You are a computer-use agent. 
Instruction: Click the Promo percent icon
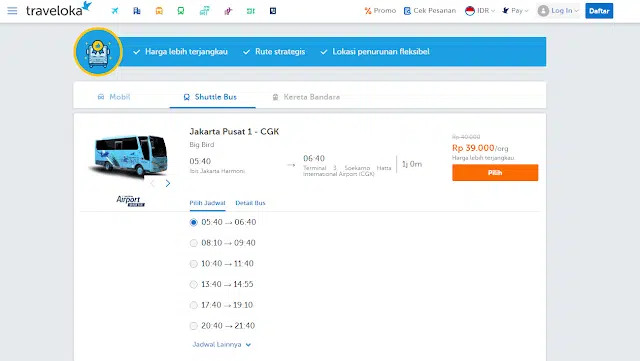click(x=368, y=11)
